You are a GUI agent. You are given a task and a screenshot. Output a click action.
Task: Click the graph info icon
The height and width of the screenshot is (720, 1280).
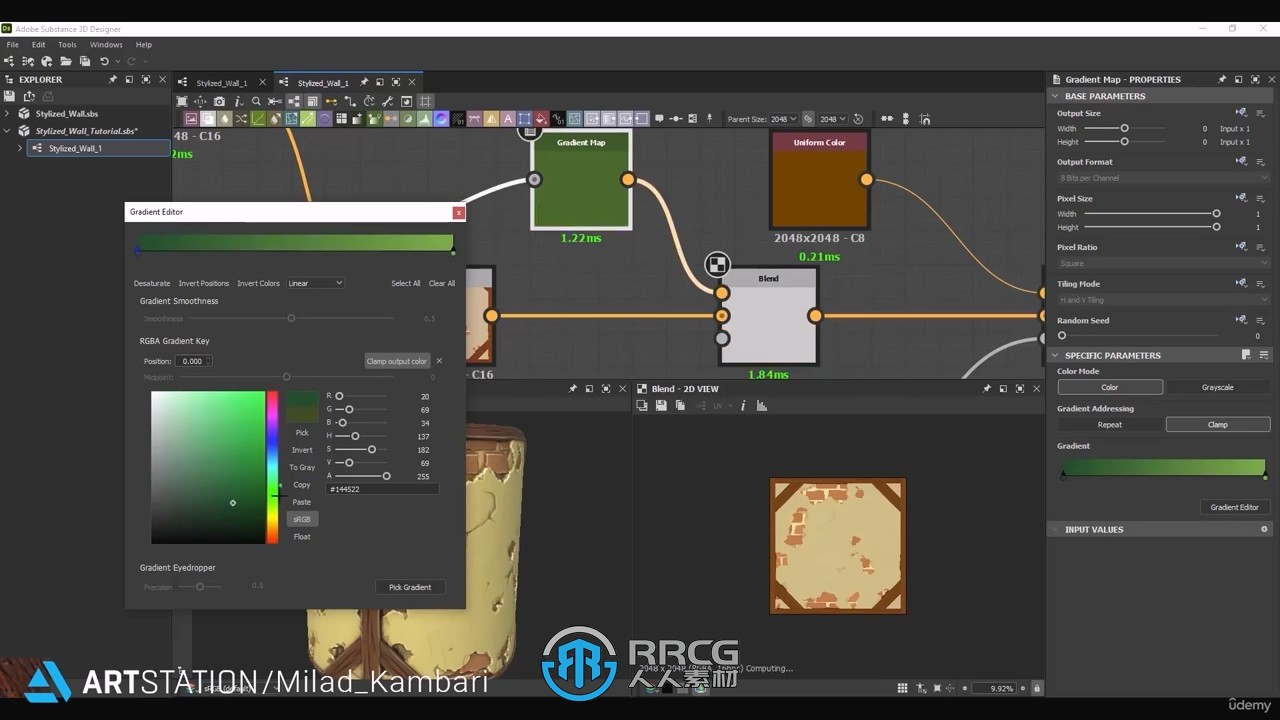(238, 101)
